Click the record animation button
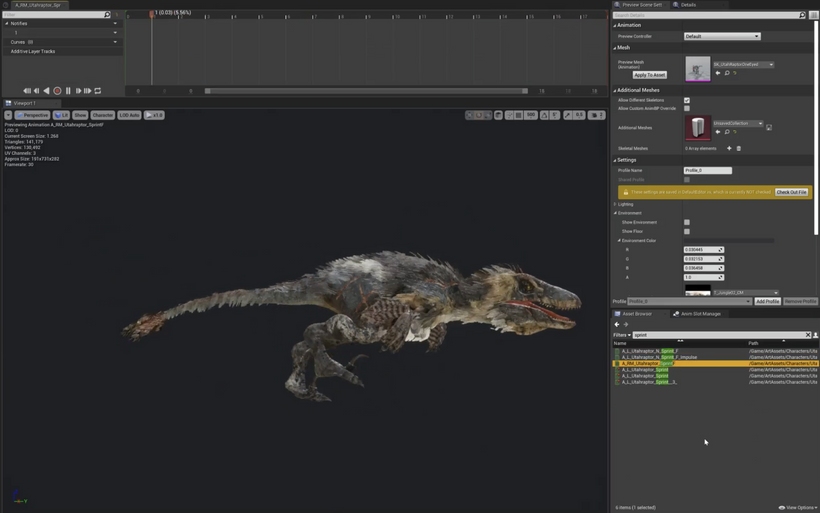Image resolution: width=820 pixels, height=513 pixels. click(57, 91)
